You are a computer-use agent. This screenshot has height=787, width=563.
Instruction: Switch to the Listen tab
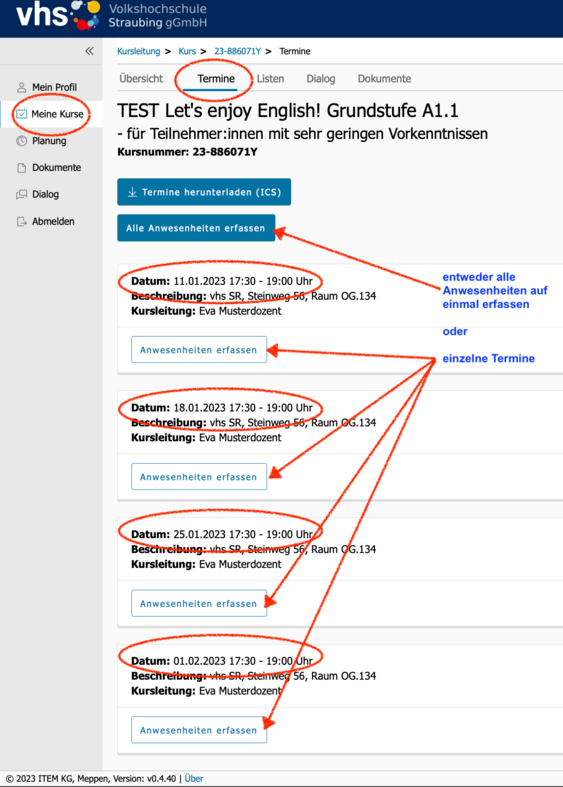click(270, 79)
